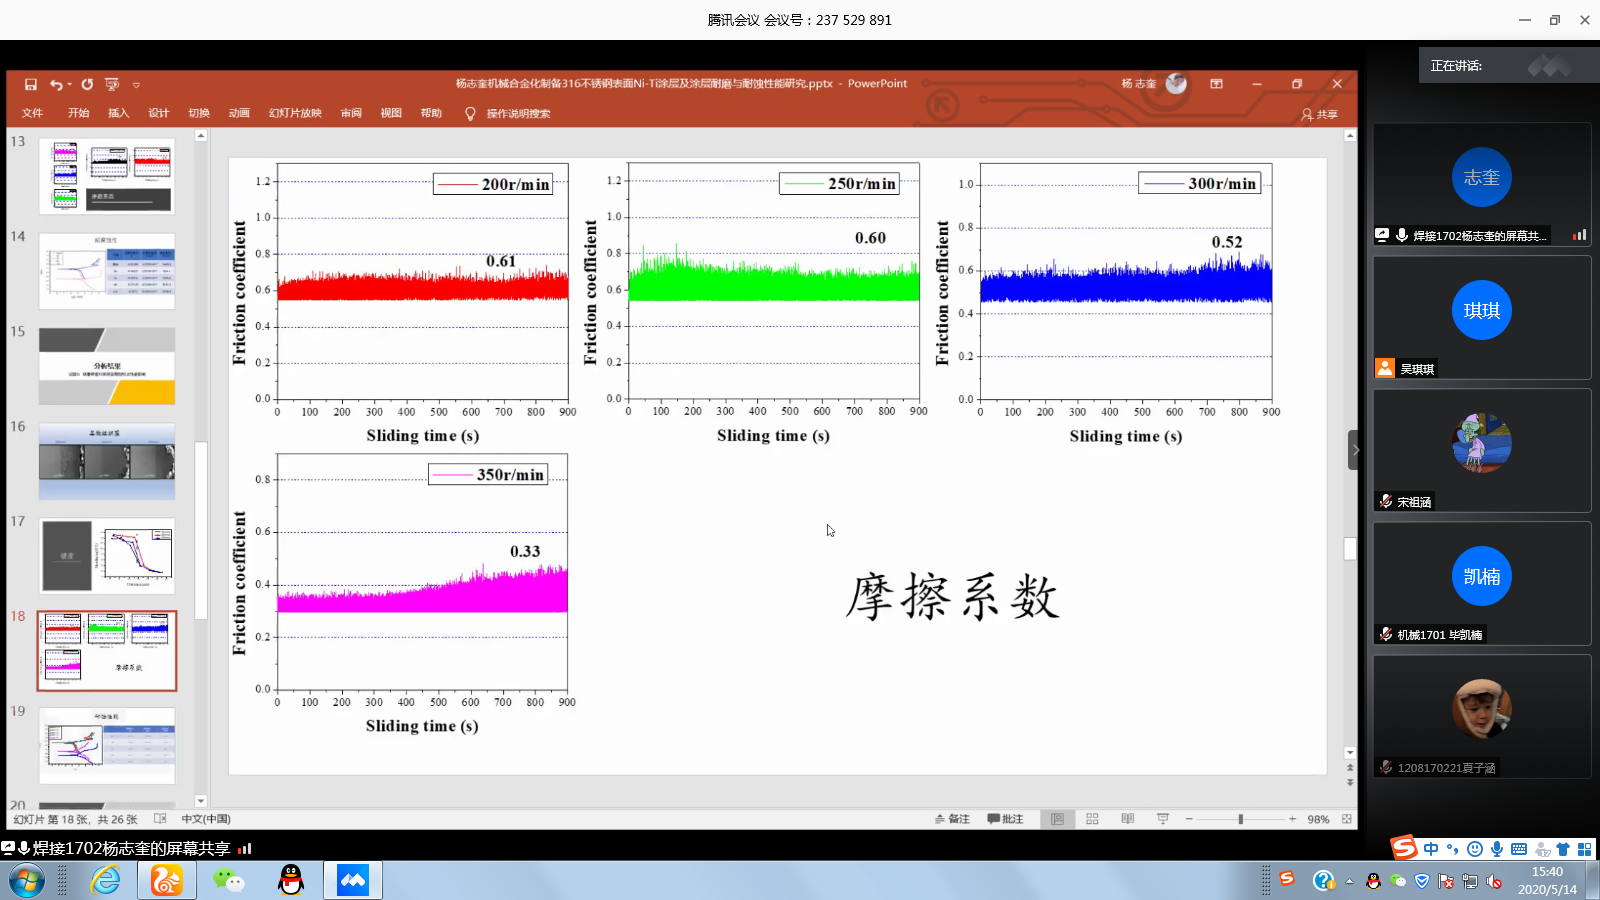Open the undo history dropdown arrow
1600x900 pixels.
(69, 85)
